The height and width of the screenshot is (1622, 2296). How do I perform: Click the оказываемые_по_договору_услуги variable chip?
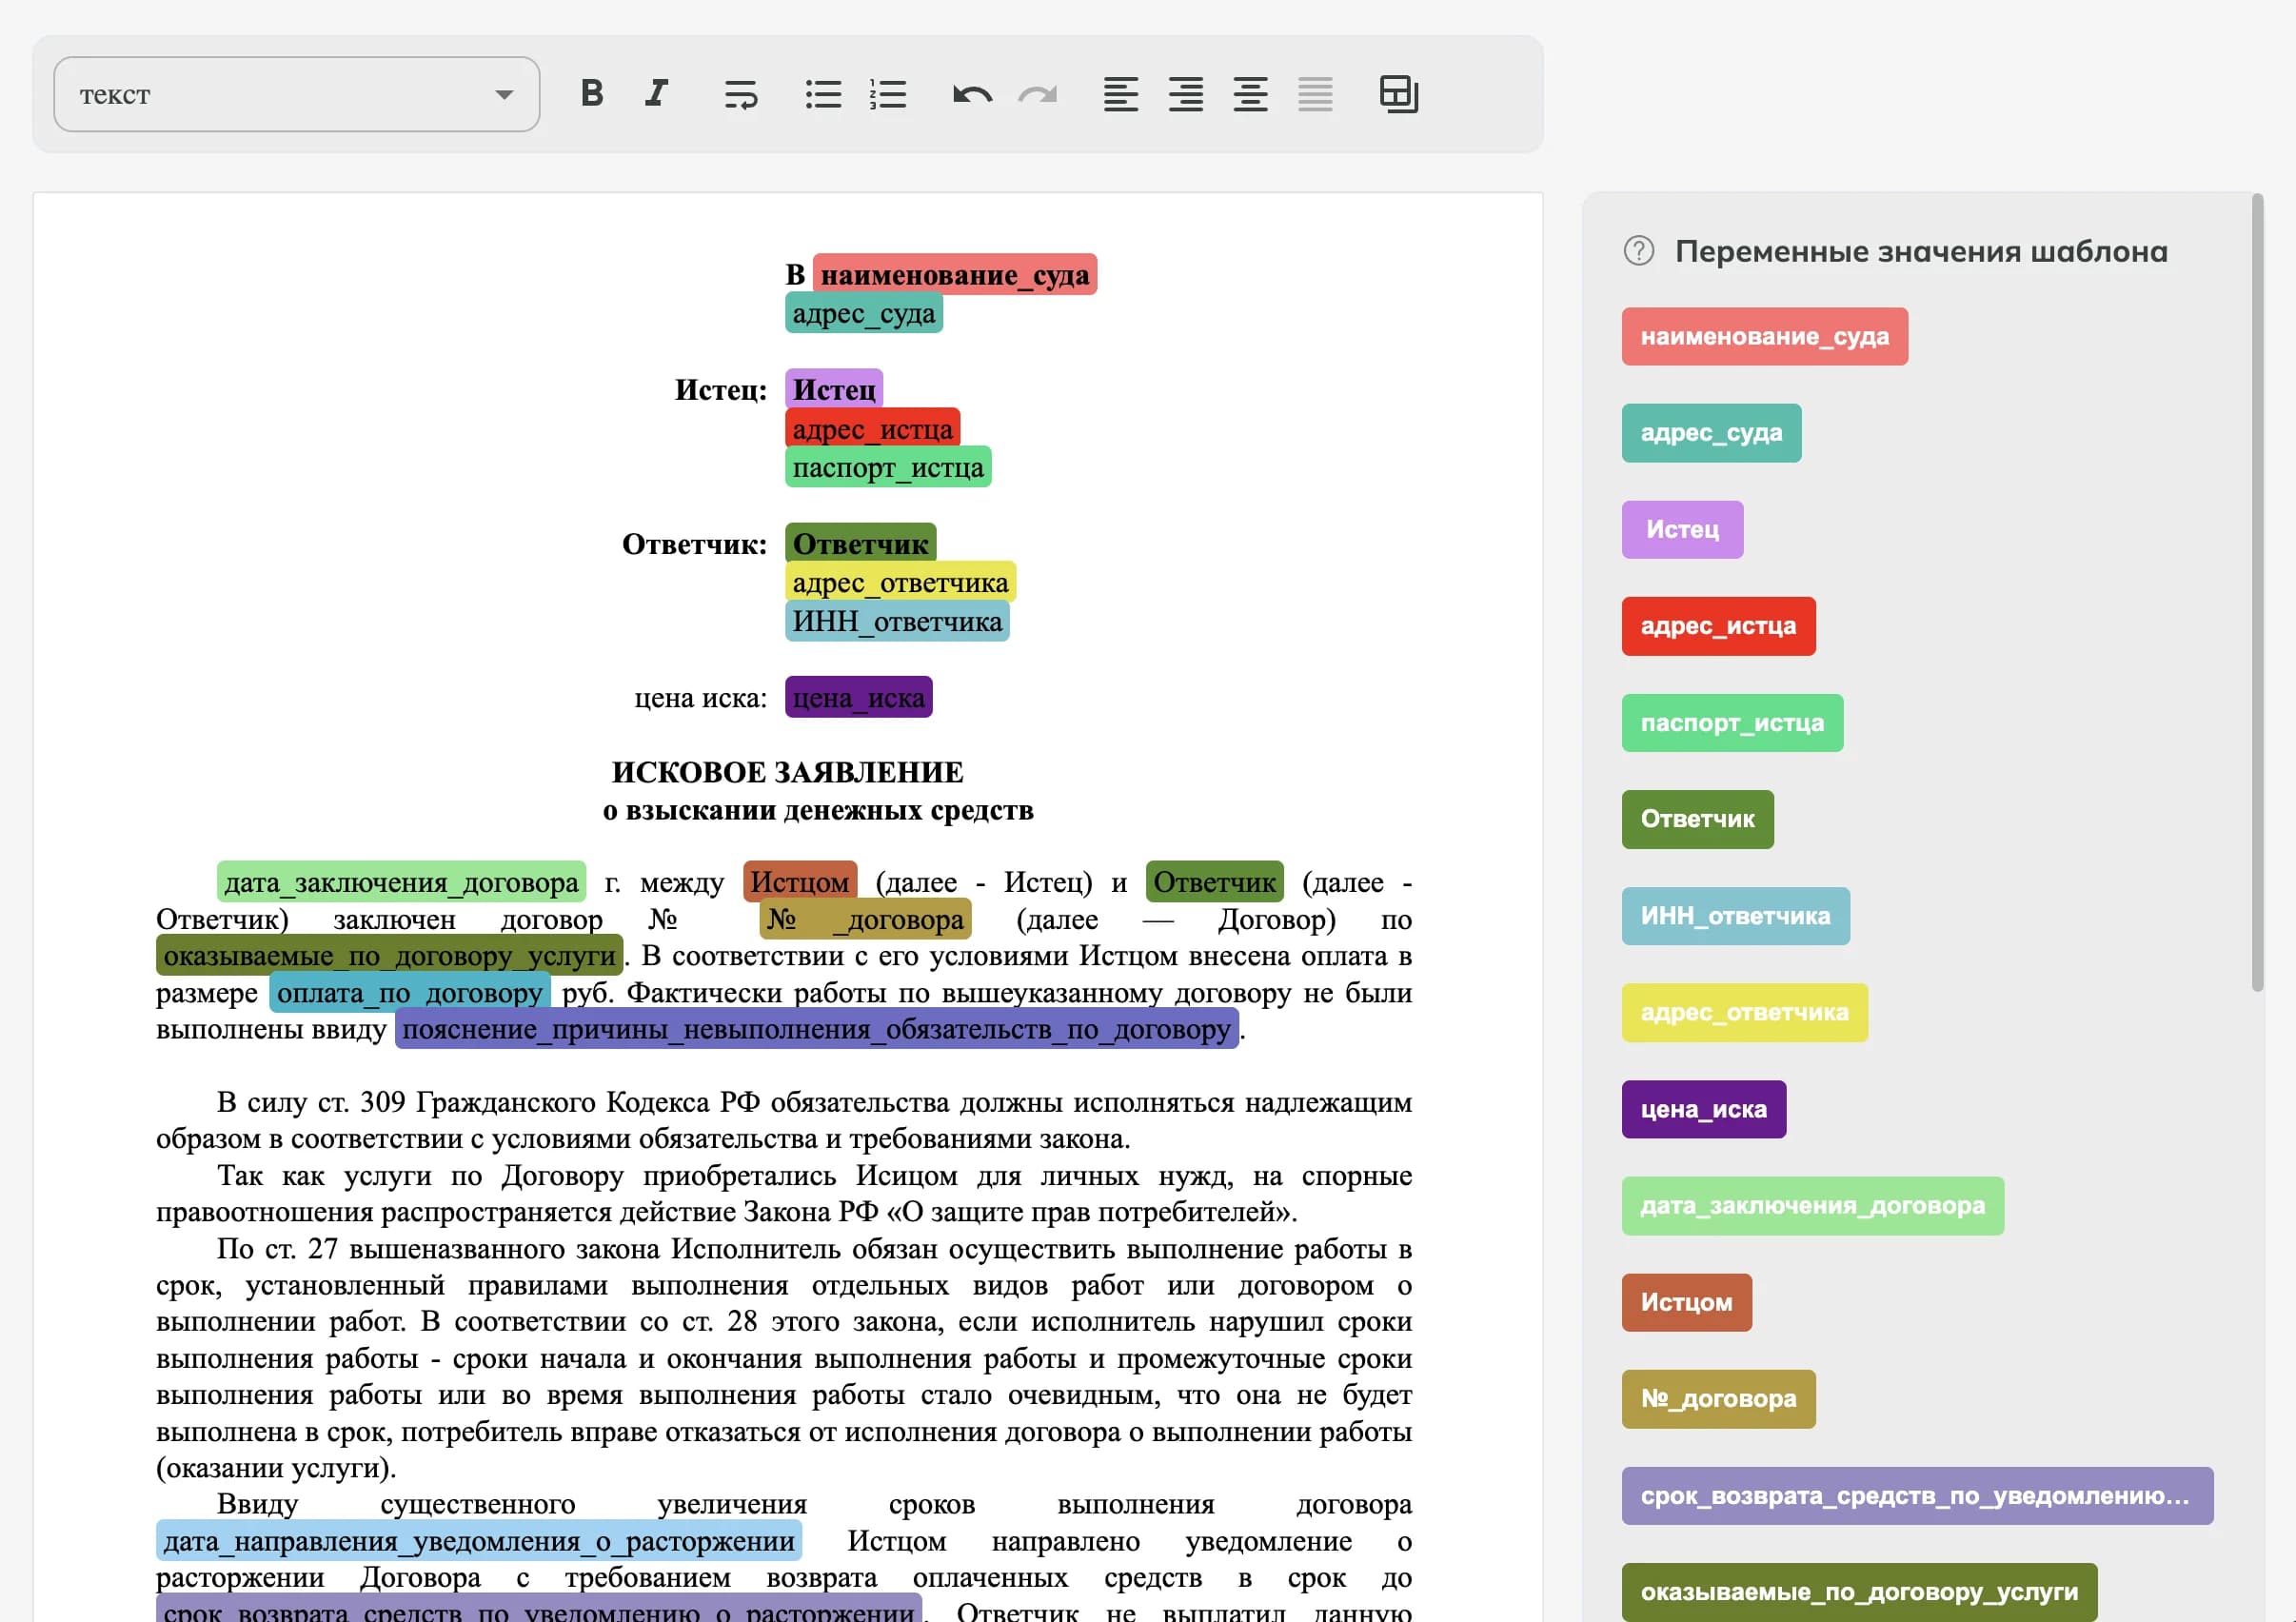1860,1590
